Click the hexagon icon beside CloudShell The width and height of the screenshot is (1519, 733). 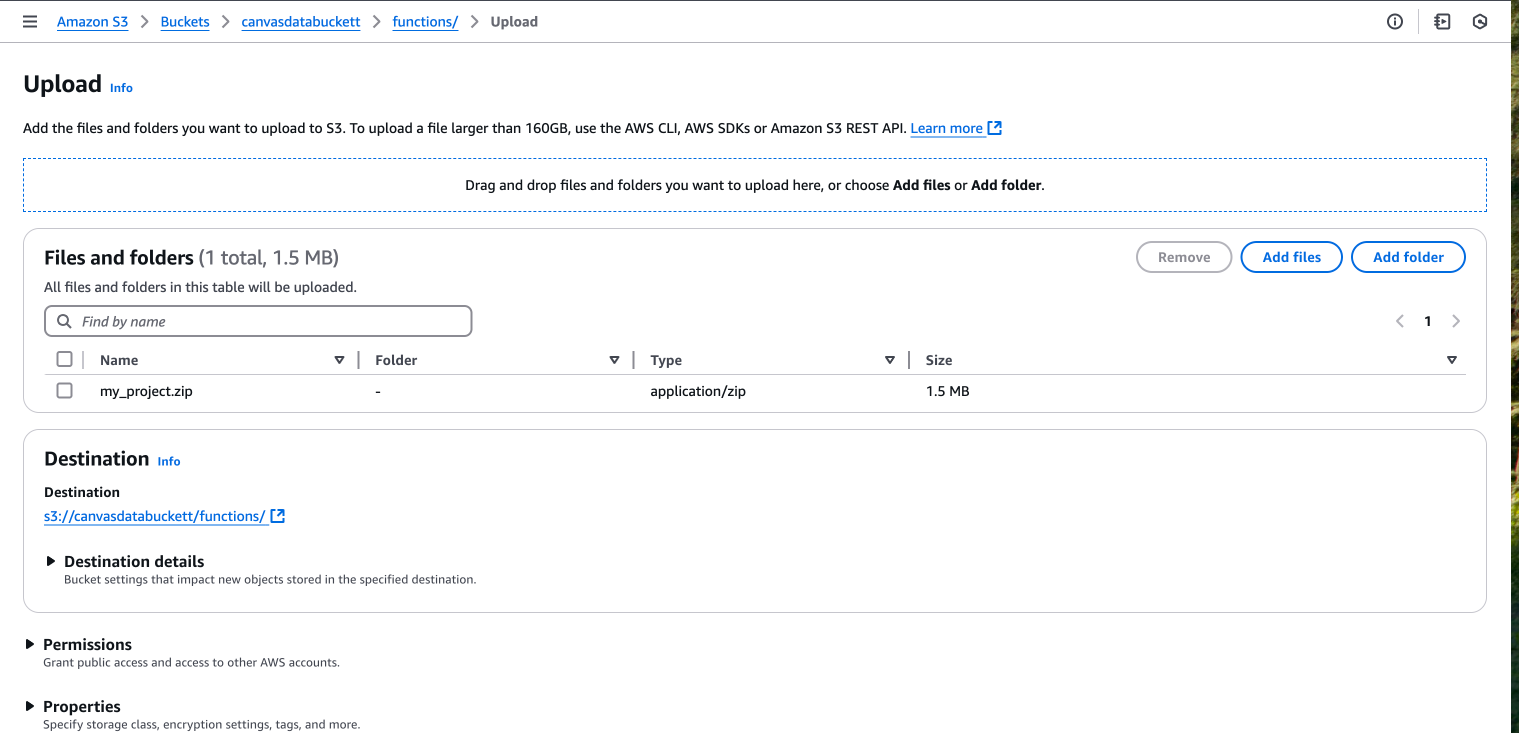1480,21
